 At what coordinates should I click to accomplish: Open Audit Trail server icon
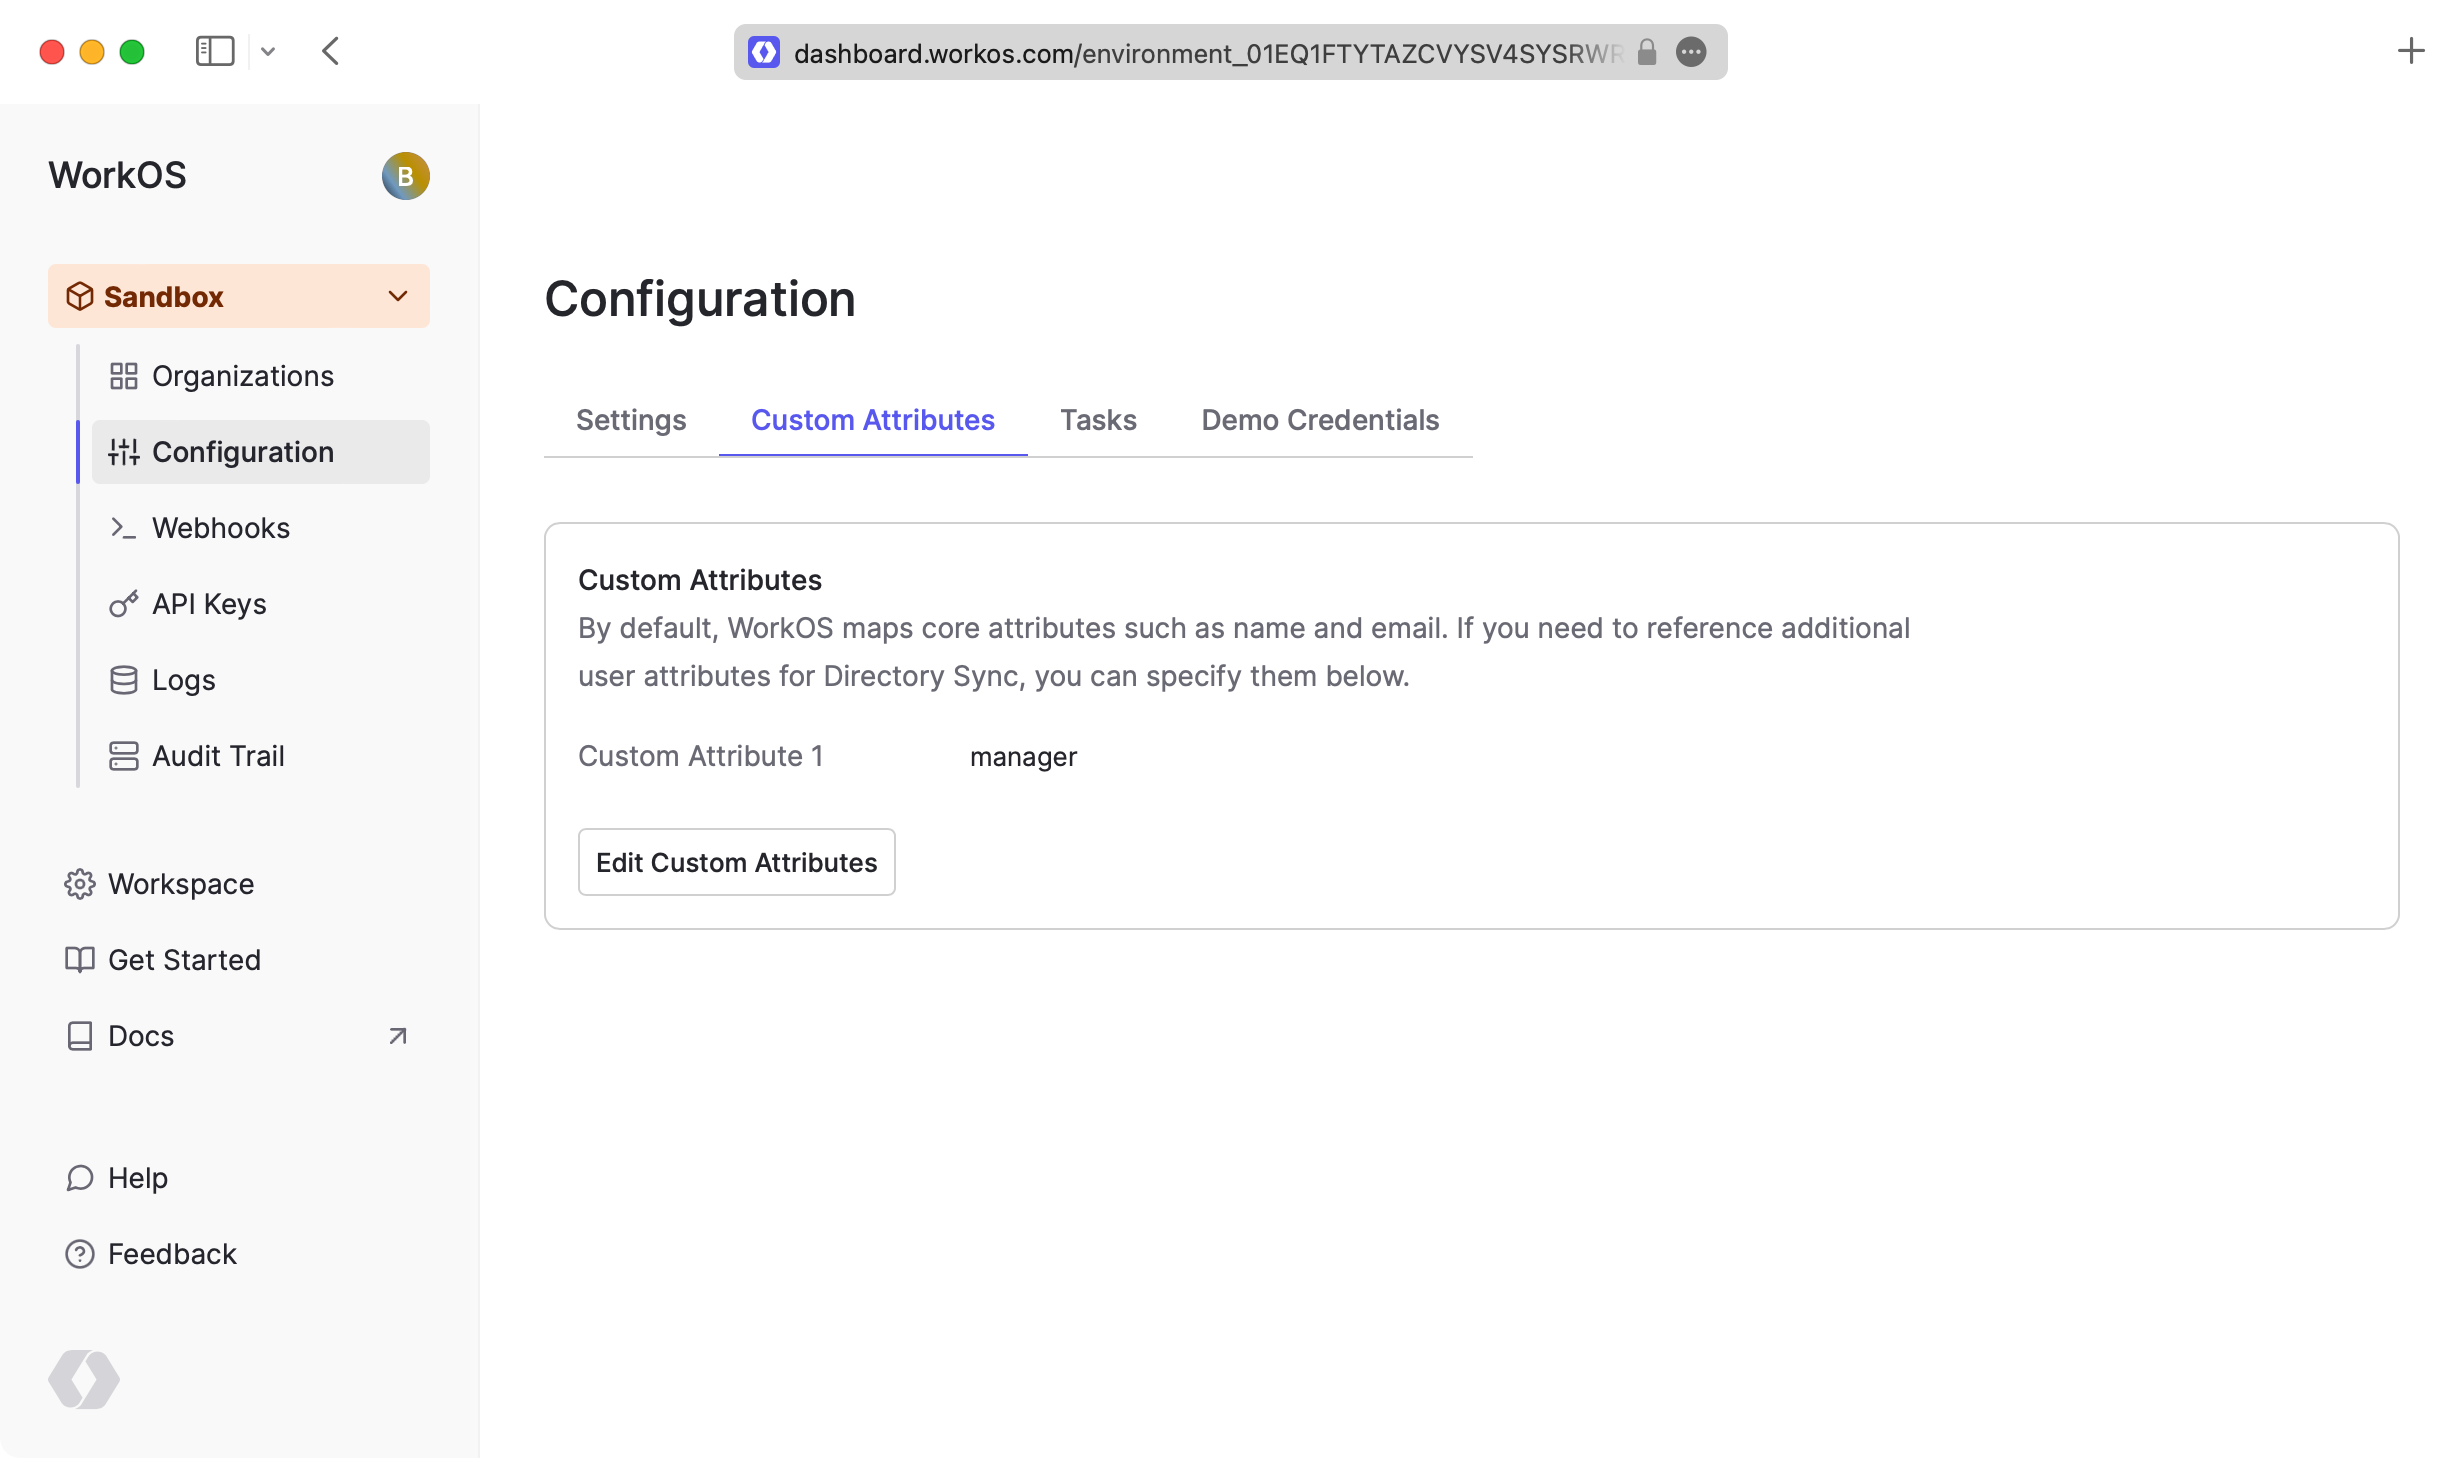[123, 756]
